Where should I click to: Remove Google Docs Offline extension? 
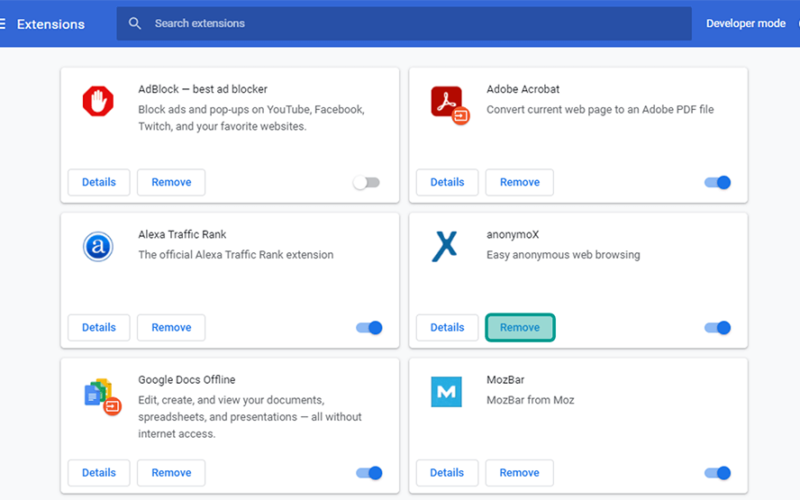coord(171,473)
